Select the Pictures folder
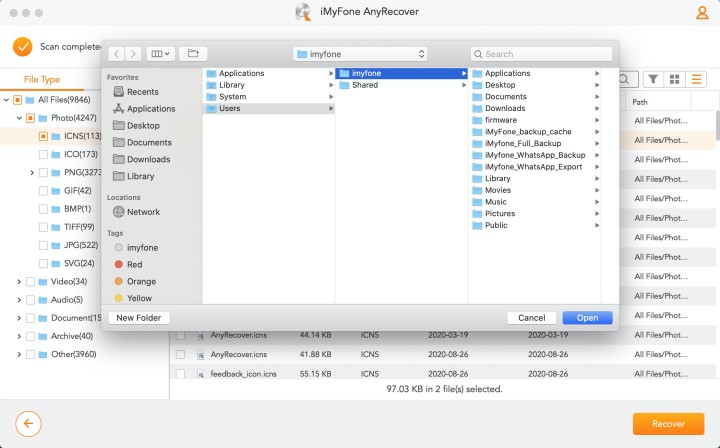 pyautogui.click(x=535, y=213)
